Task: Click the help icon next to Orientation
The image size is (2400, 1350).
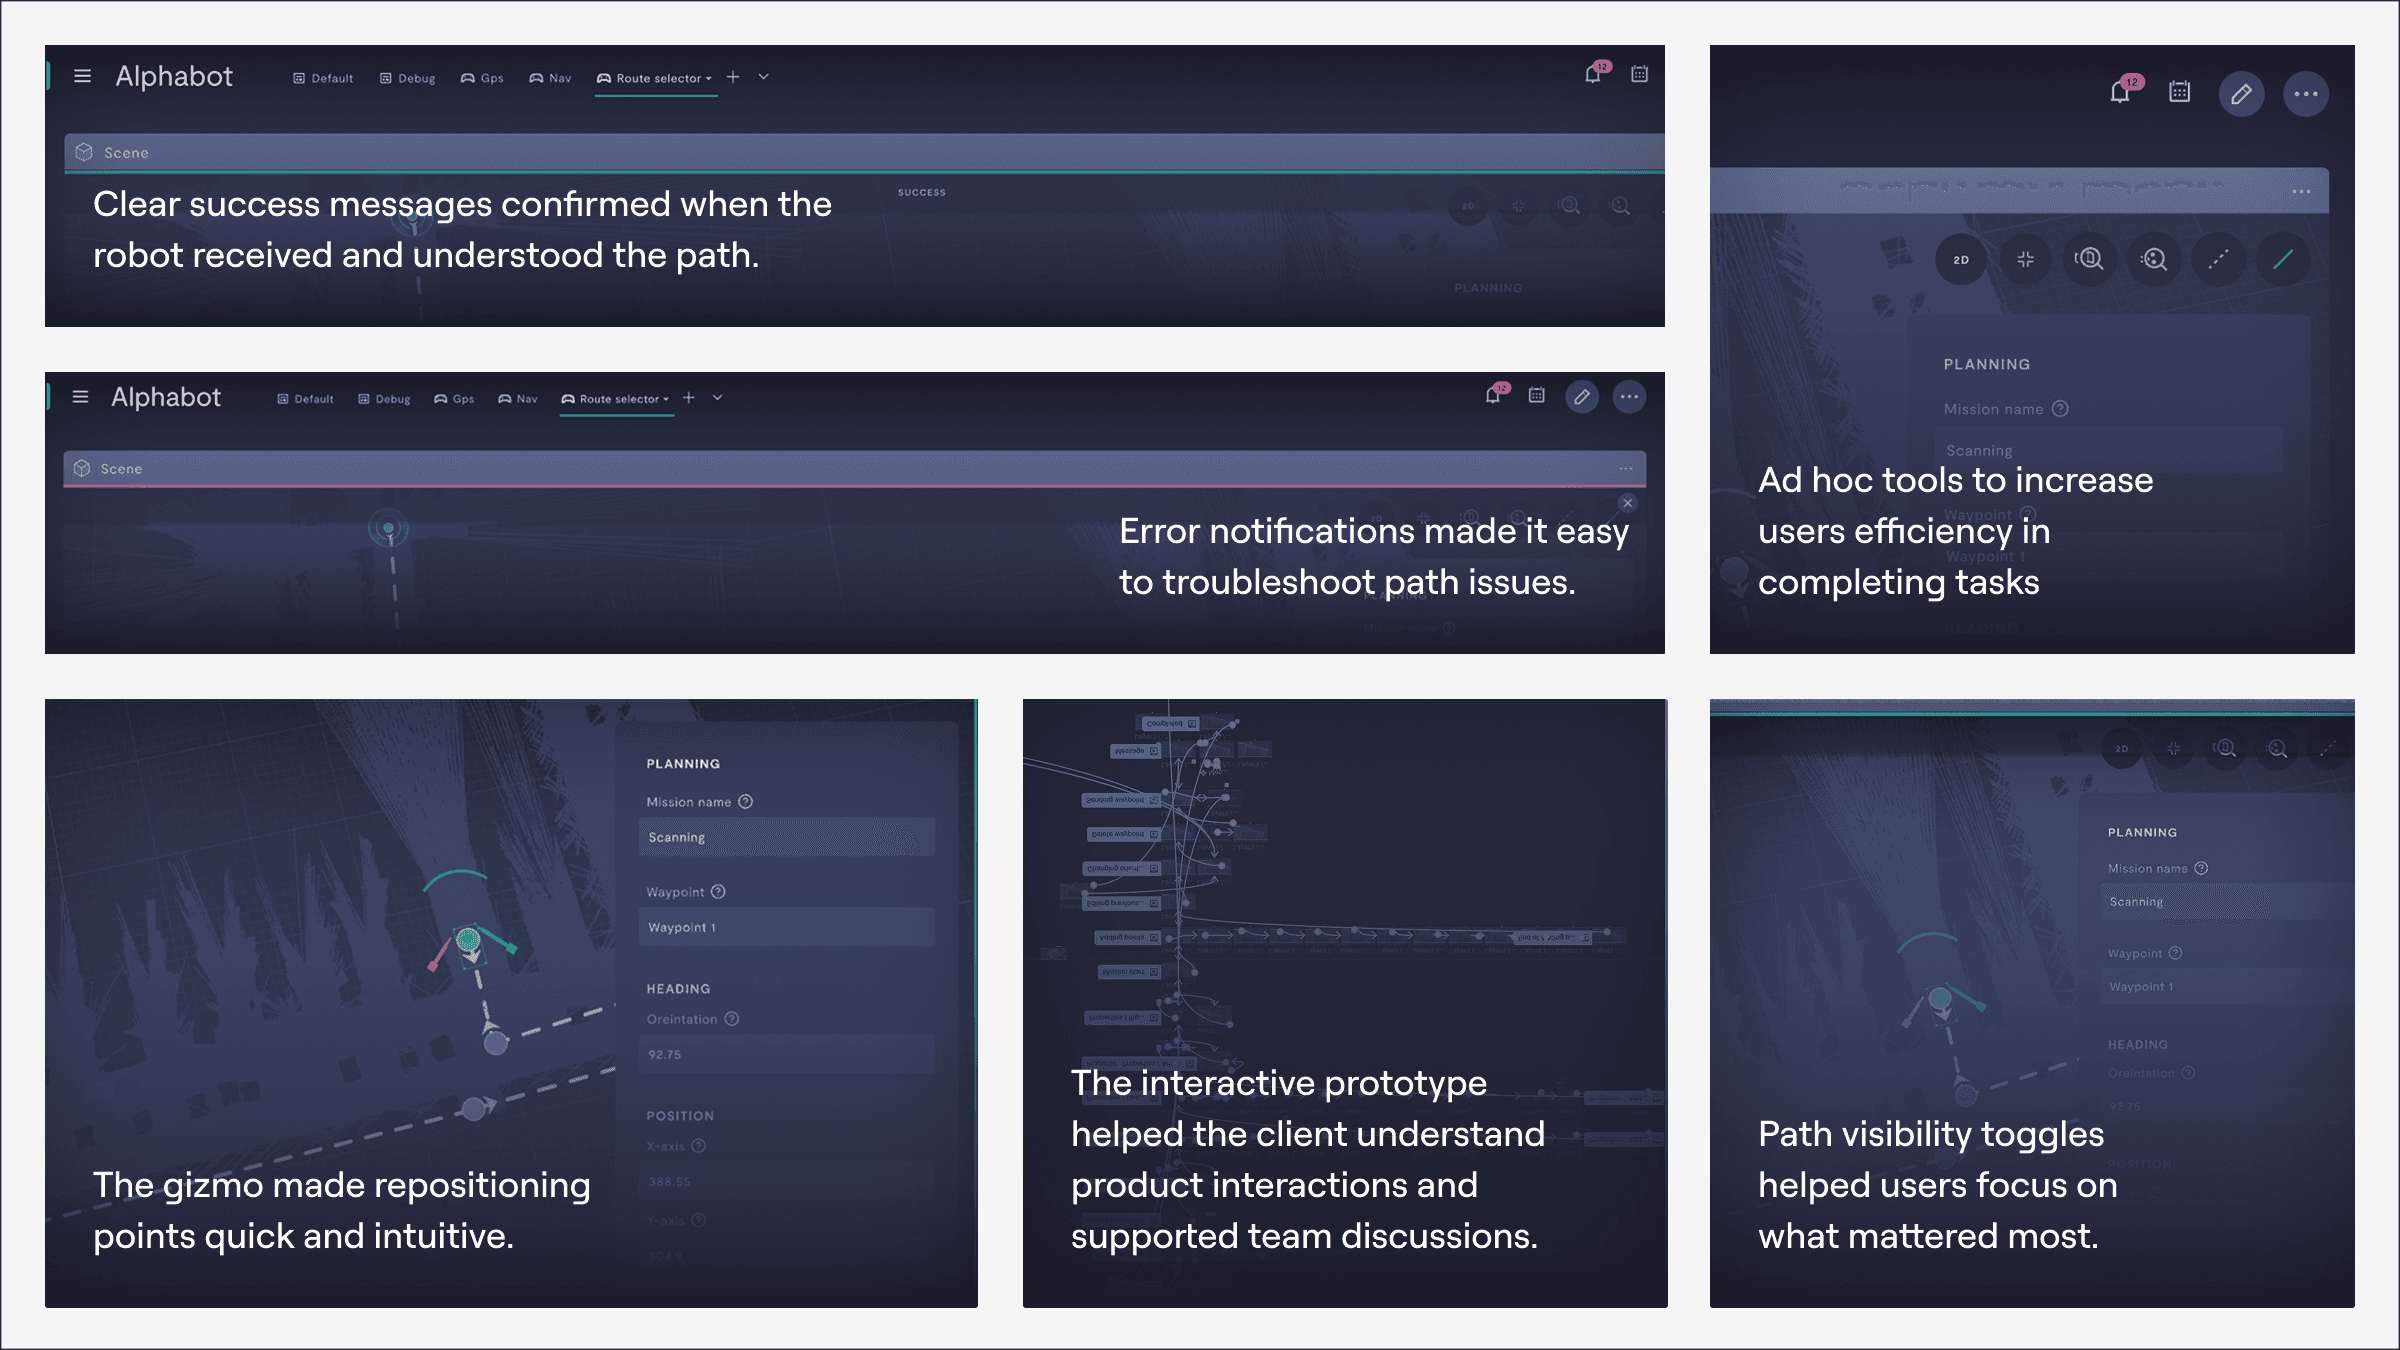Action: [732, 1018]
